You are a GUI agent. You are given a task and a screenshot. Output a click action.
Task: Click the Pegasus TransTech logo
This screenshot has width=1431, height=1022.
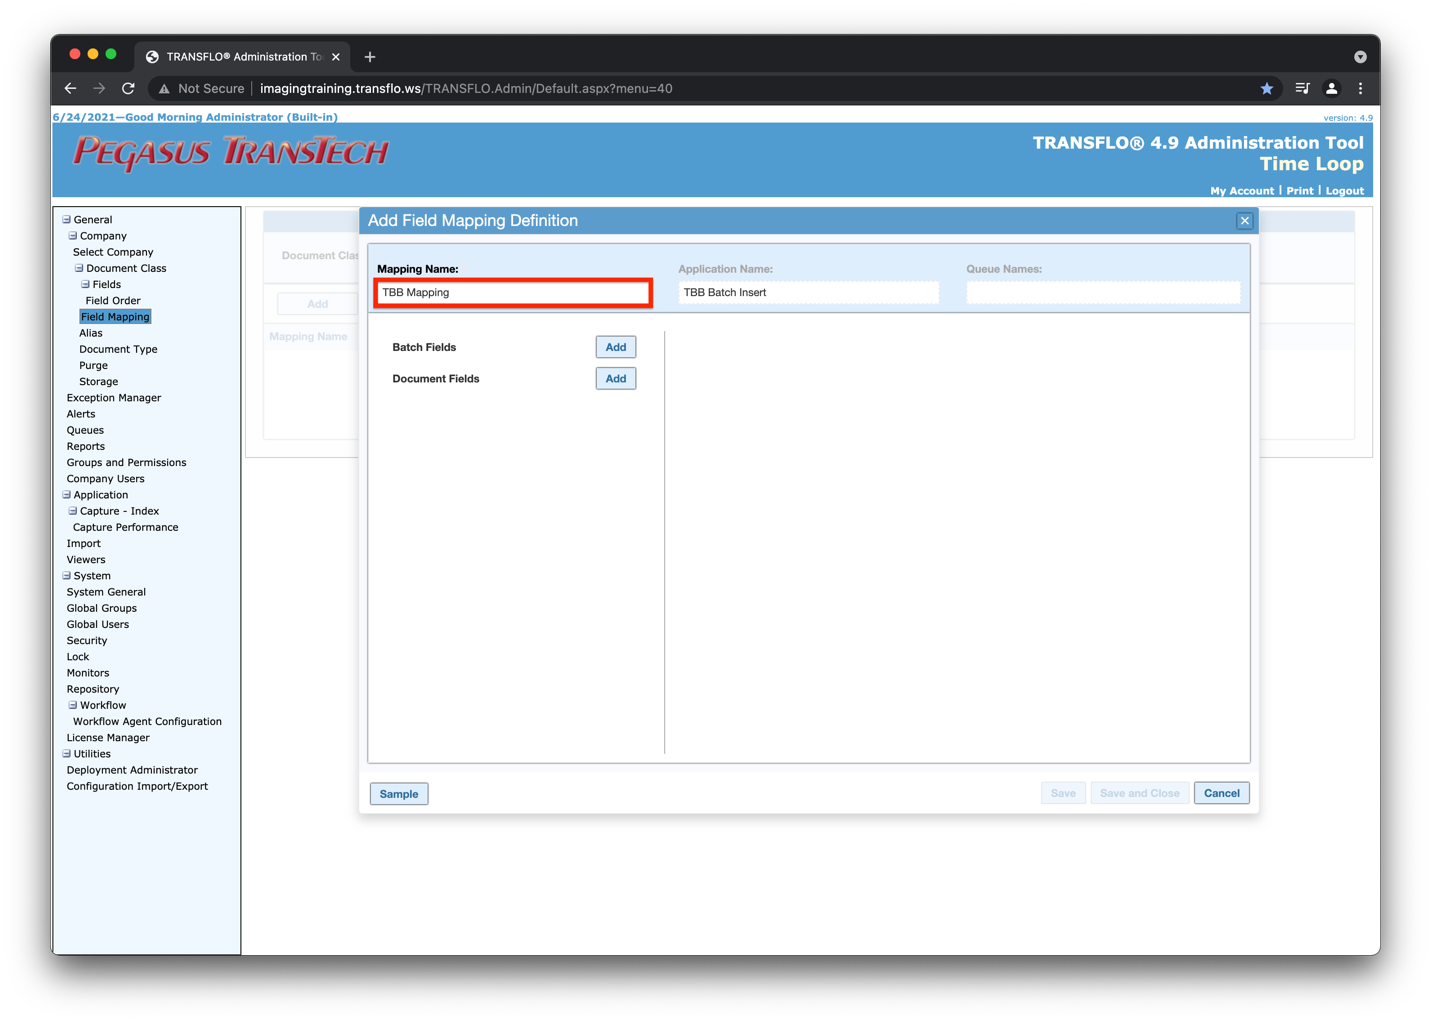231,152
